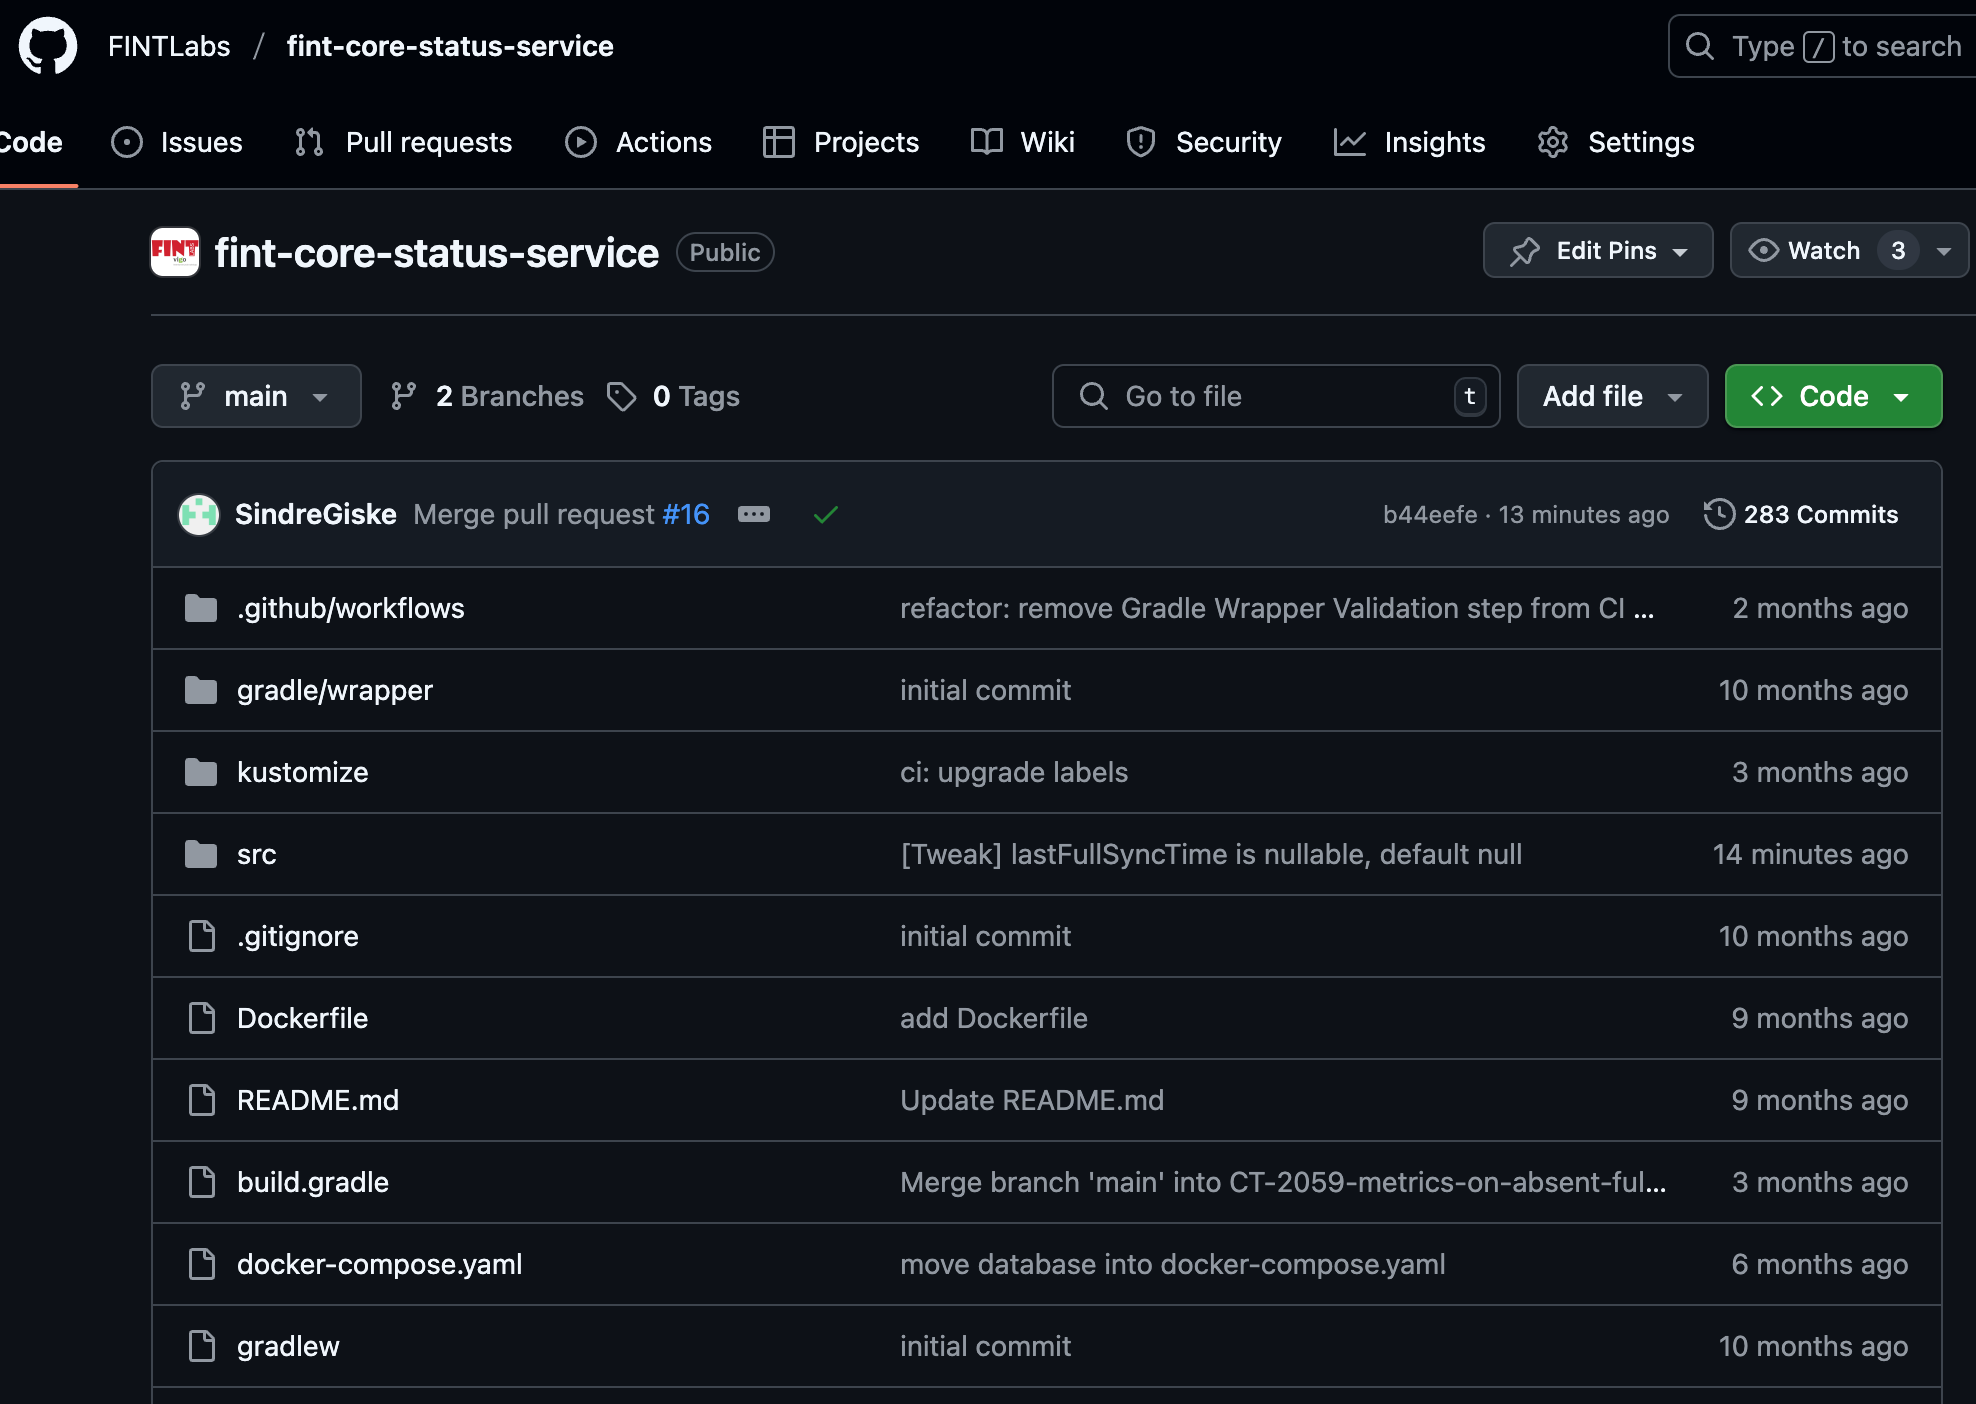Open the GitHub home logo
The height and width of the screenshot is (1404, 1976).
tap(47, 46)
